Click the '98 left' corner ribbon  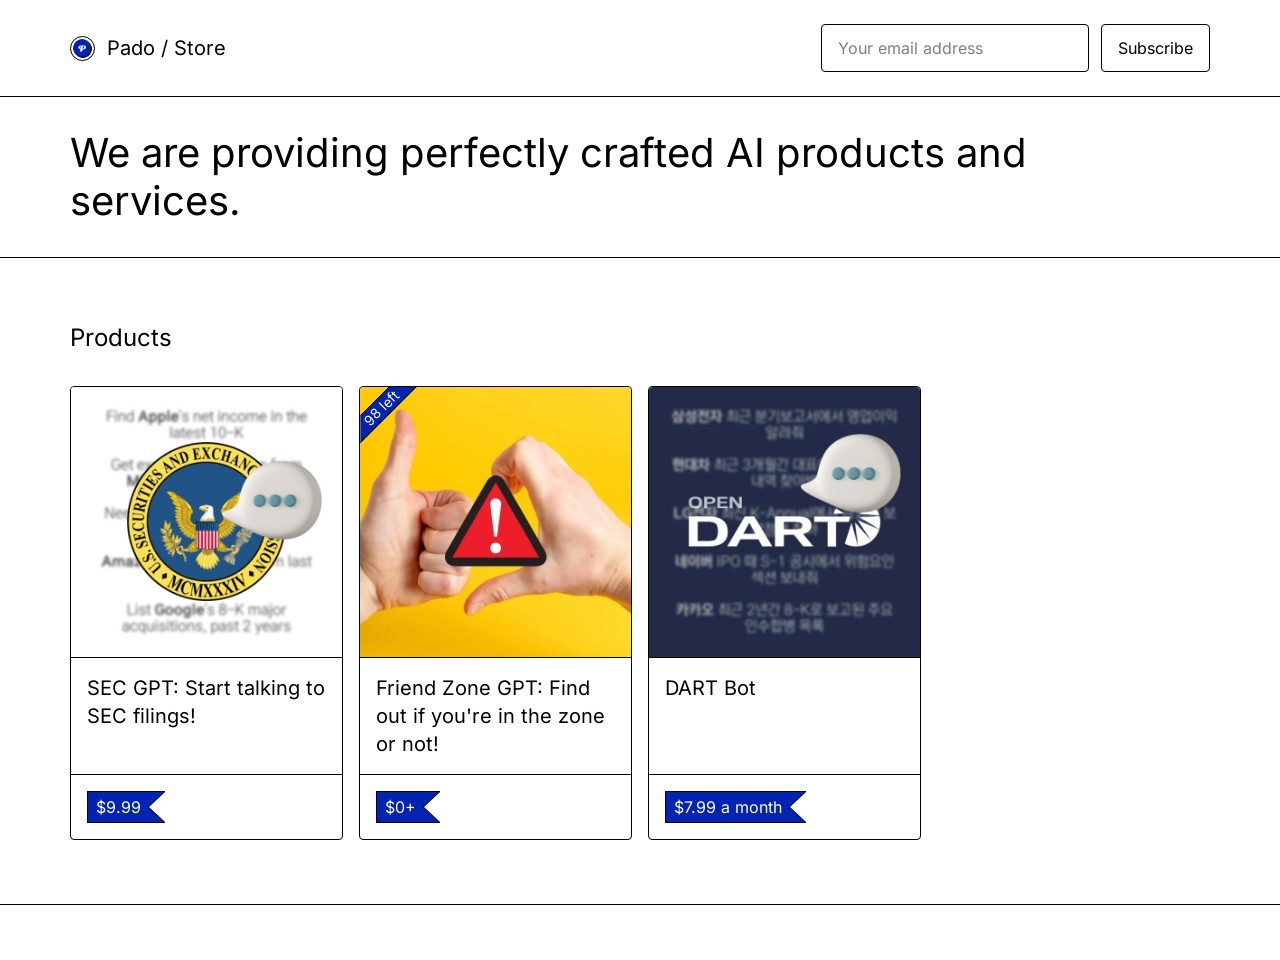[x=381, y=408]
